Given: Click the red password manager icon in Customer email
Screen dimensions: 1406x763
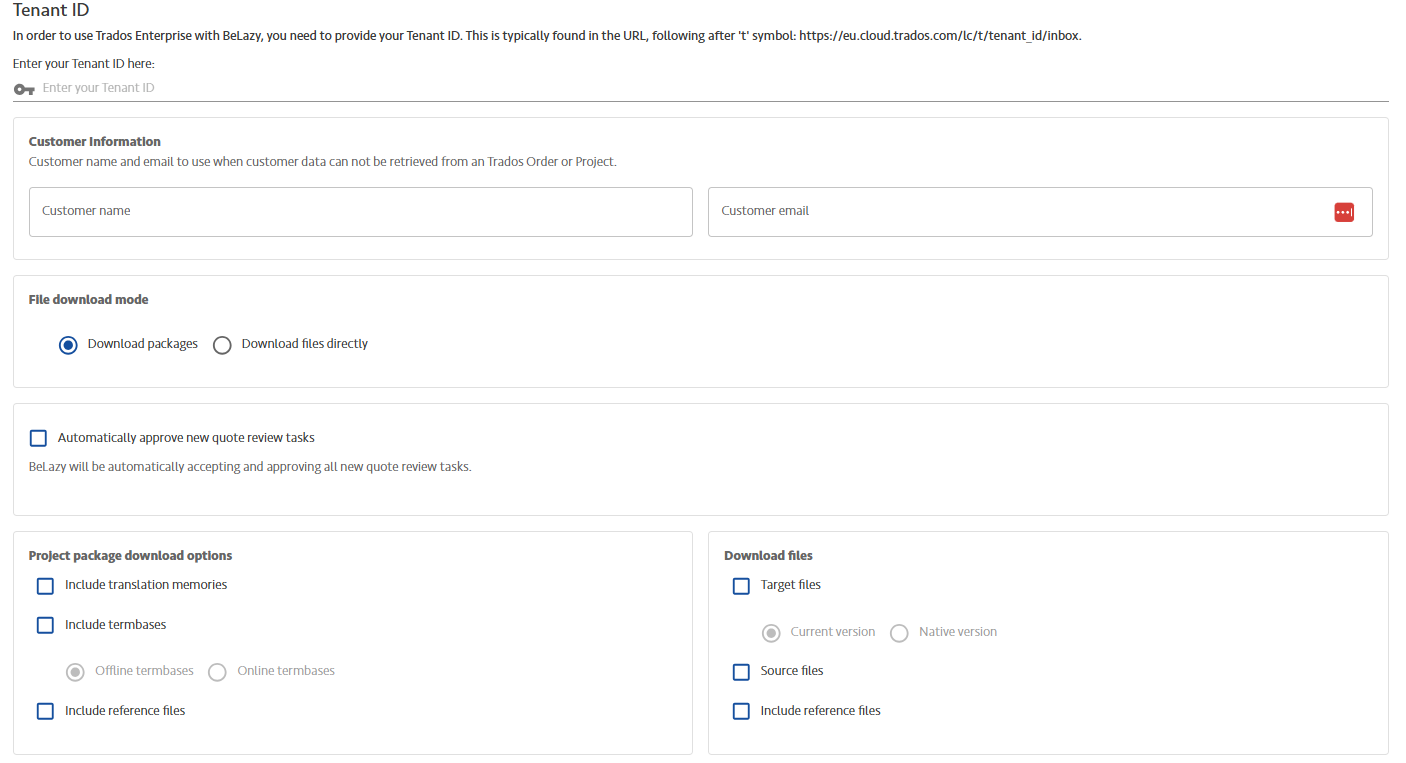Looking at the screenshot, I should pyautogui.click(x=1344, y=212).
